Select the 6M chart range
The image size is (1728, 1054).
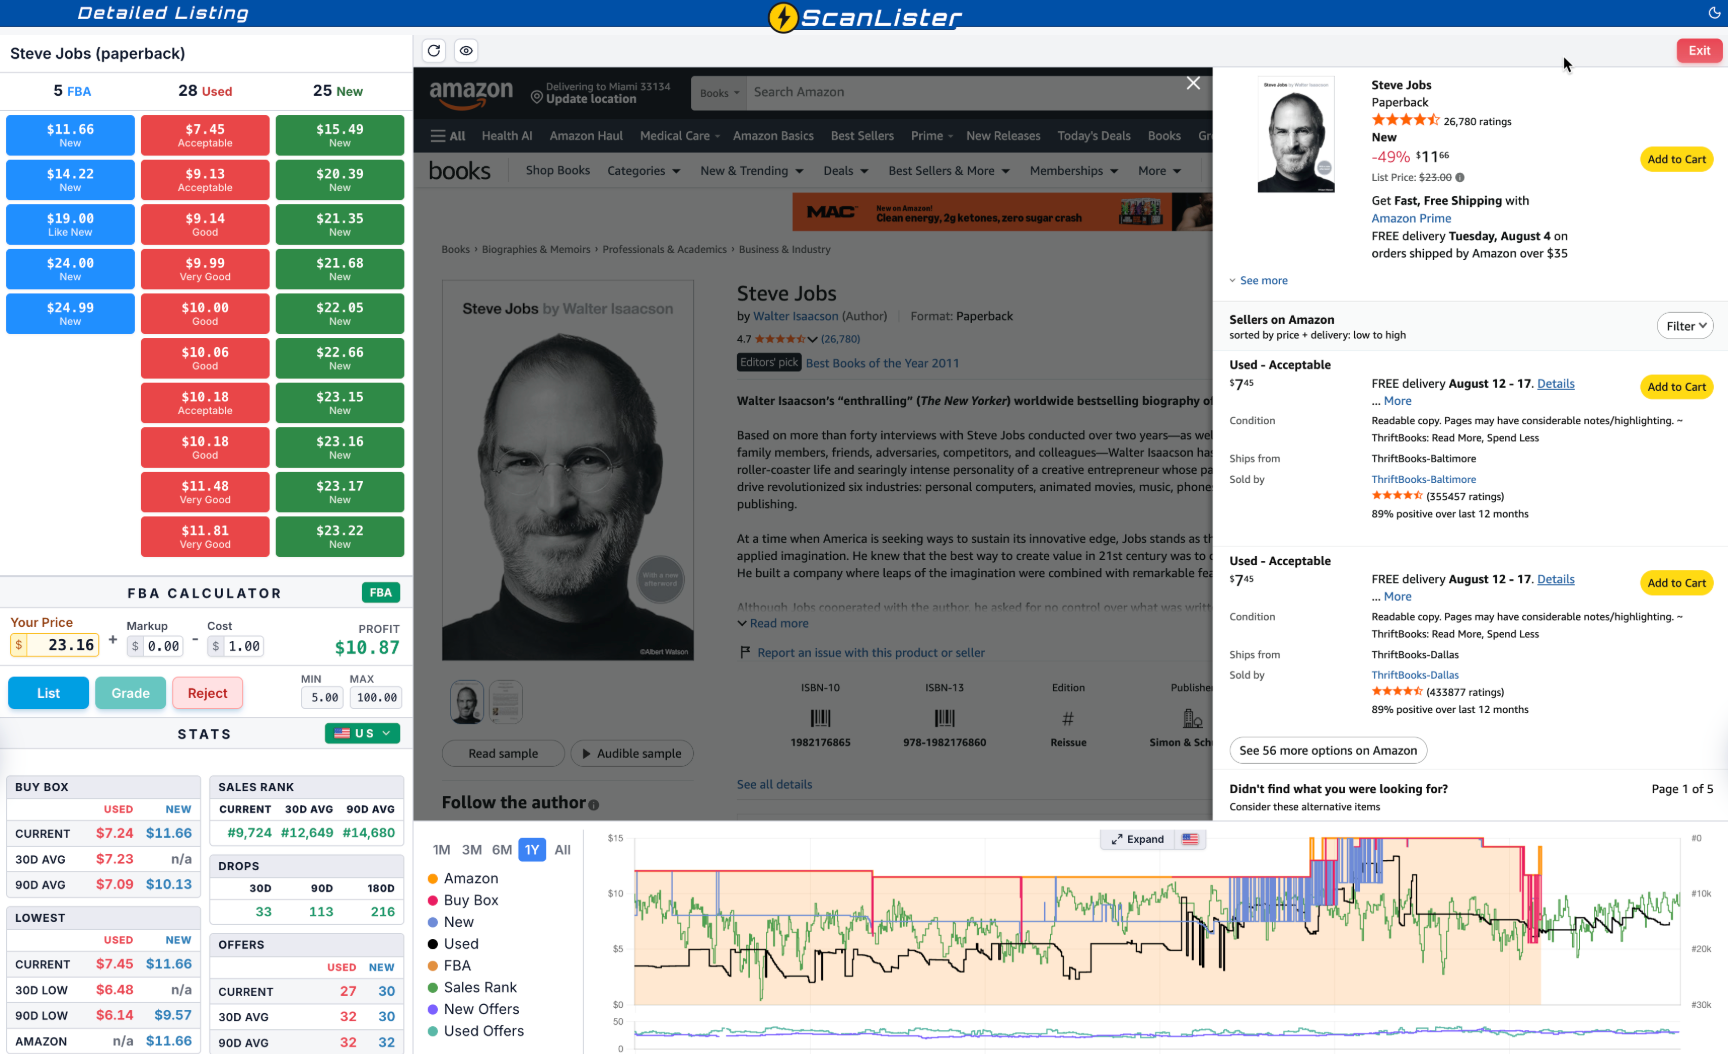pyautogui.click(x=502, y=850)
